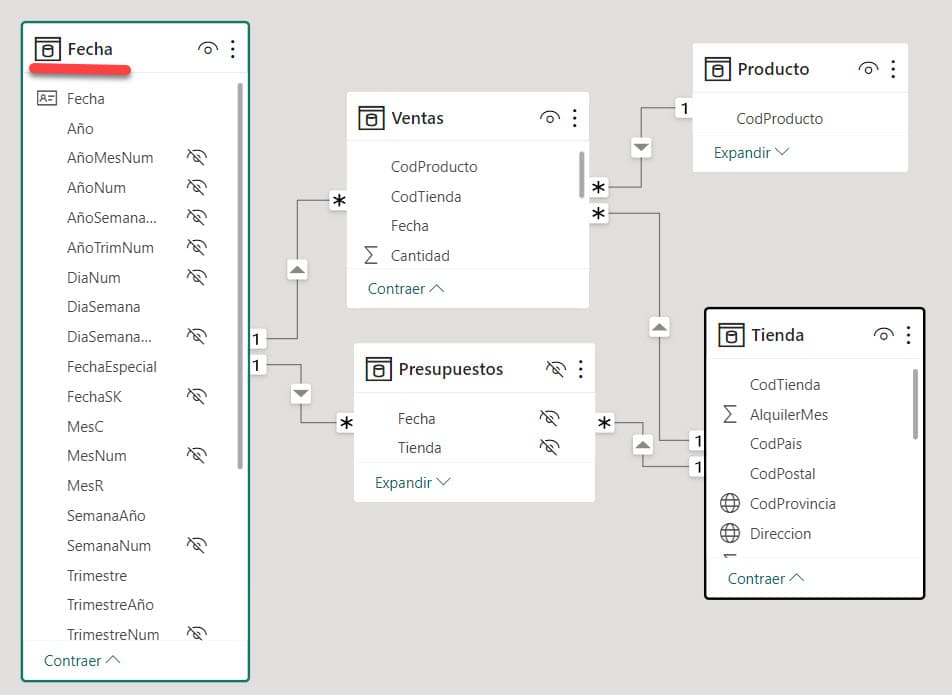Show the hidden AñoMesNum field
This screenshot has height=695, width=952.
coord(197,157)
